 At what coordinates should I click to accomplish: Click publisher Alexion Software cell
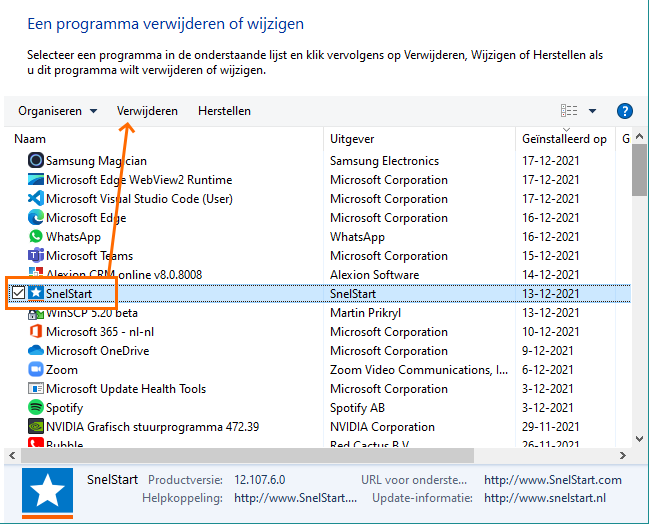click(374, 274)
